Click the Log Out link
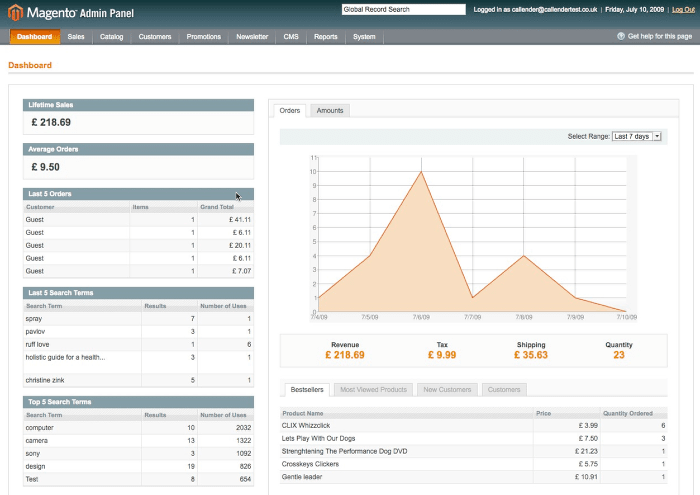Image resolution: width=700 pixels, height=495 pixels. (682, 9)
